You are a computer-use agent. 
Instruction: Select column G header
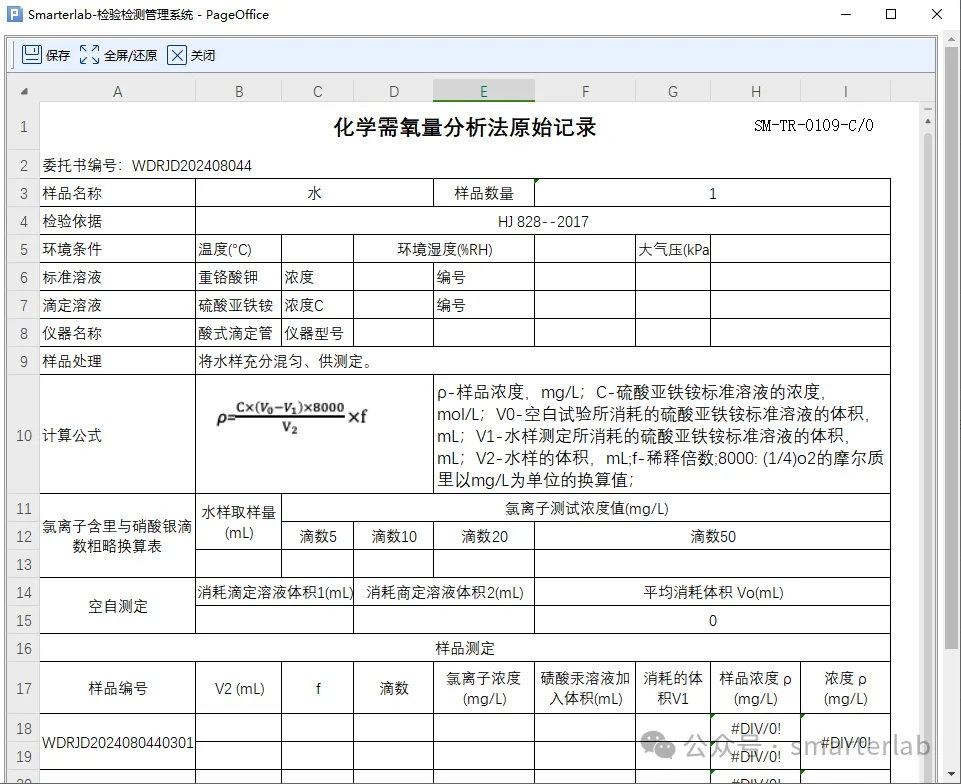pos(673,92)
